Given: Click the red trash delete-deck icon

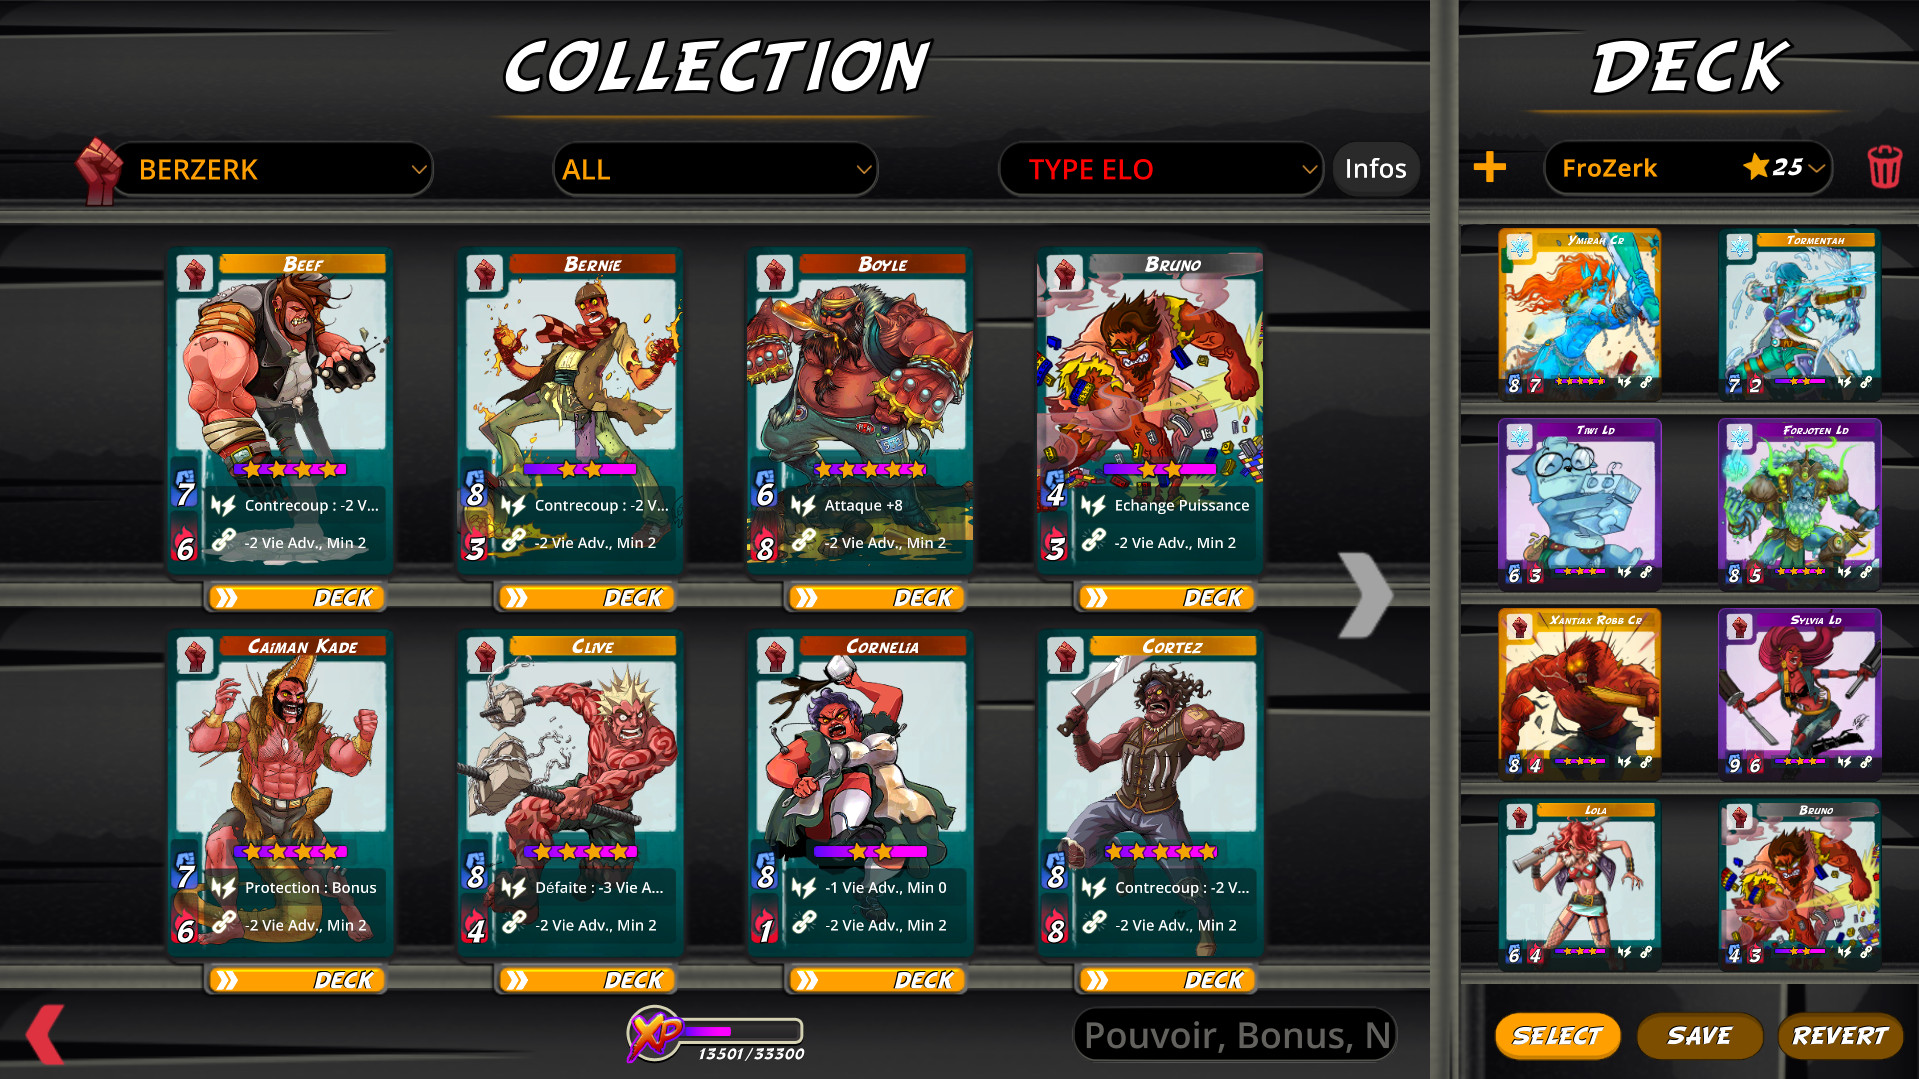Looking at the screenshot, I should [1884, 167].
